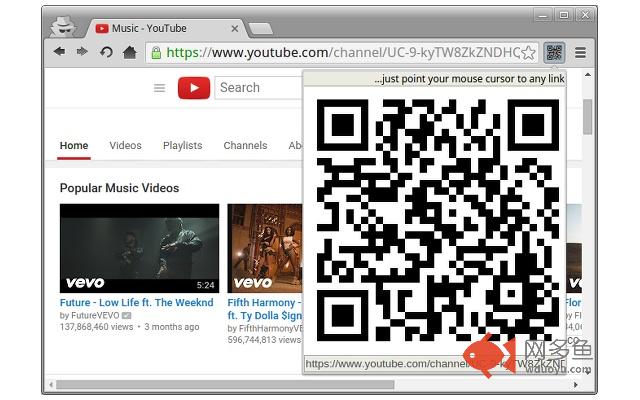Viewport: 640px width, 400px height.
Task: Switch to the Channels tab
Action: click(245, 146)
